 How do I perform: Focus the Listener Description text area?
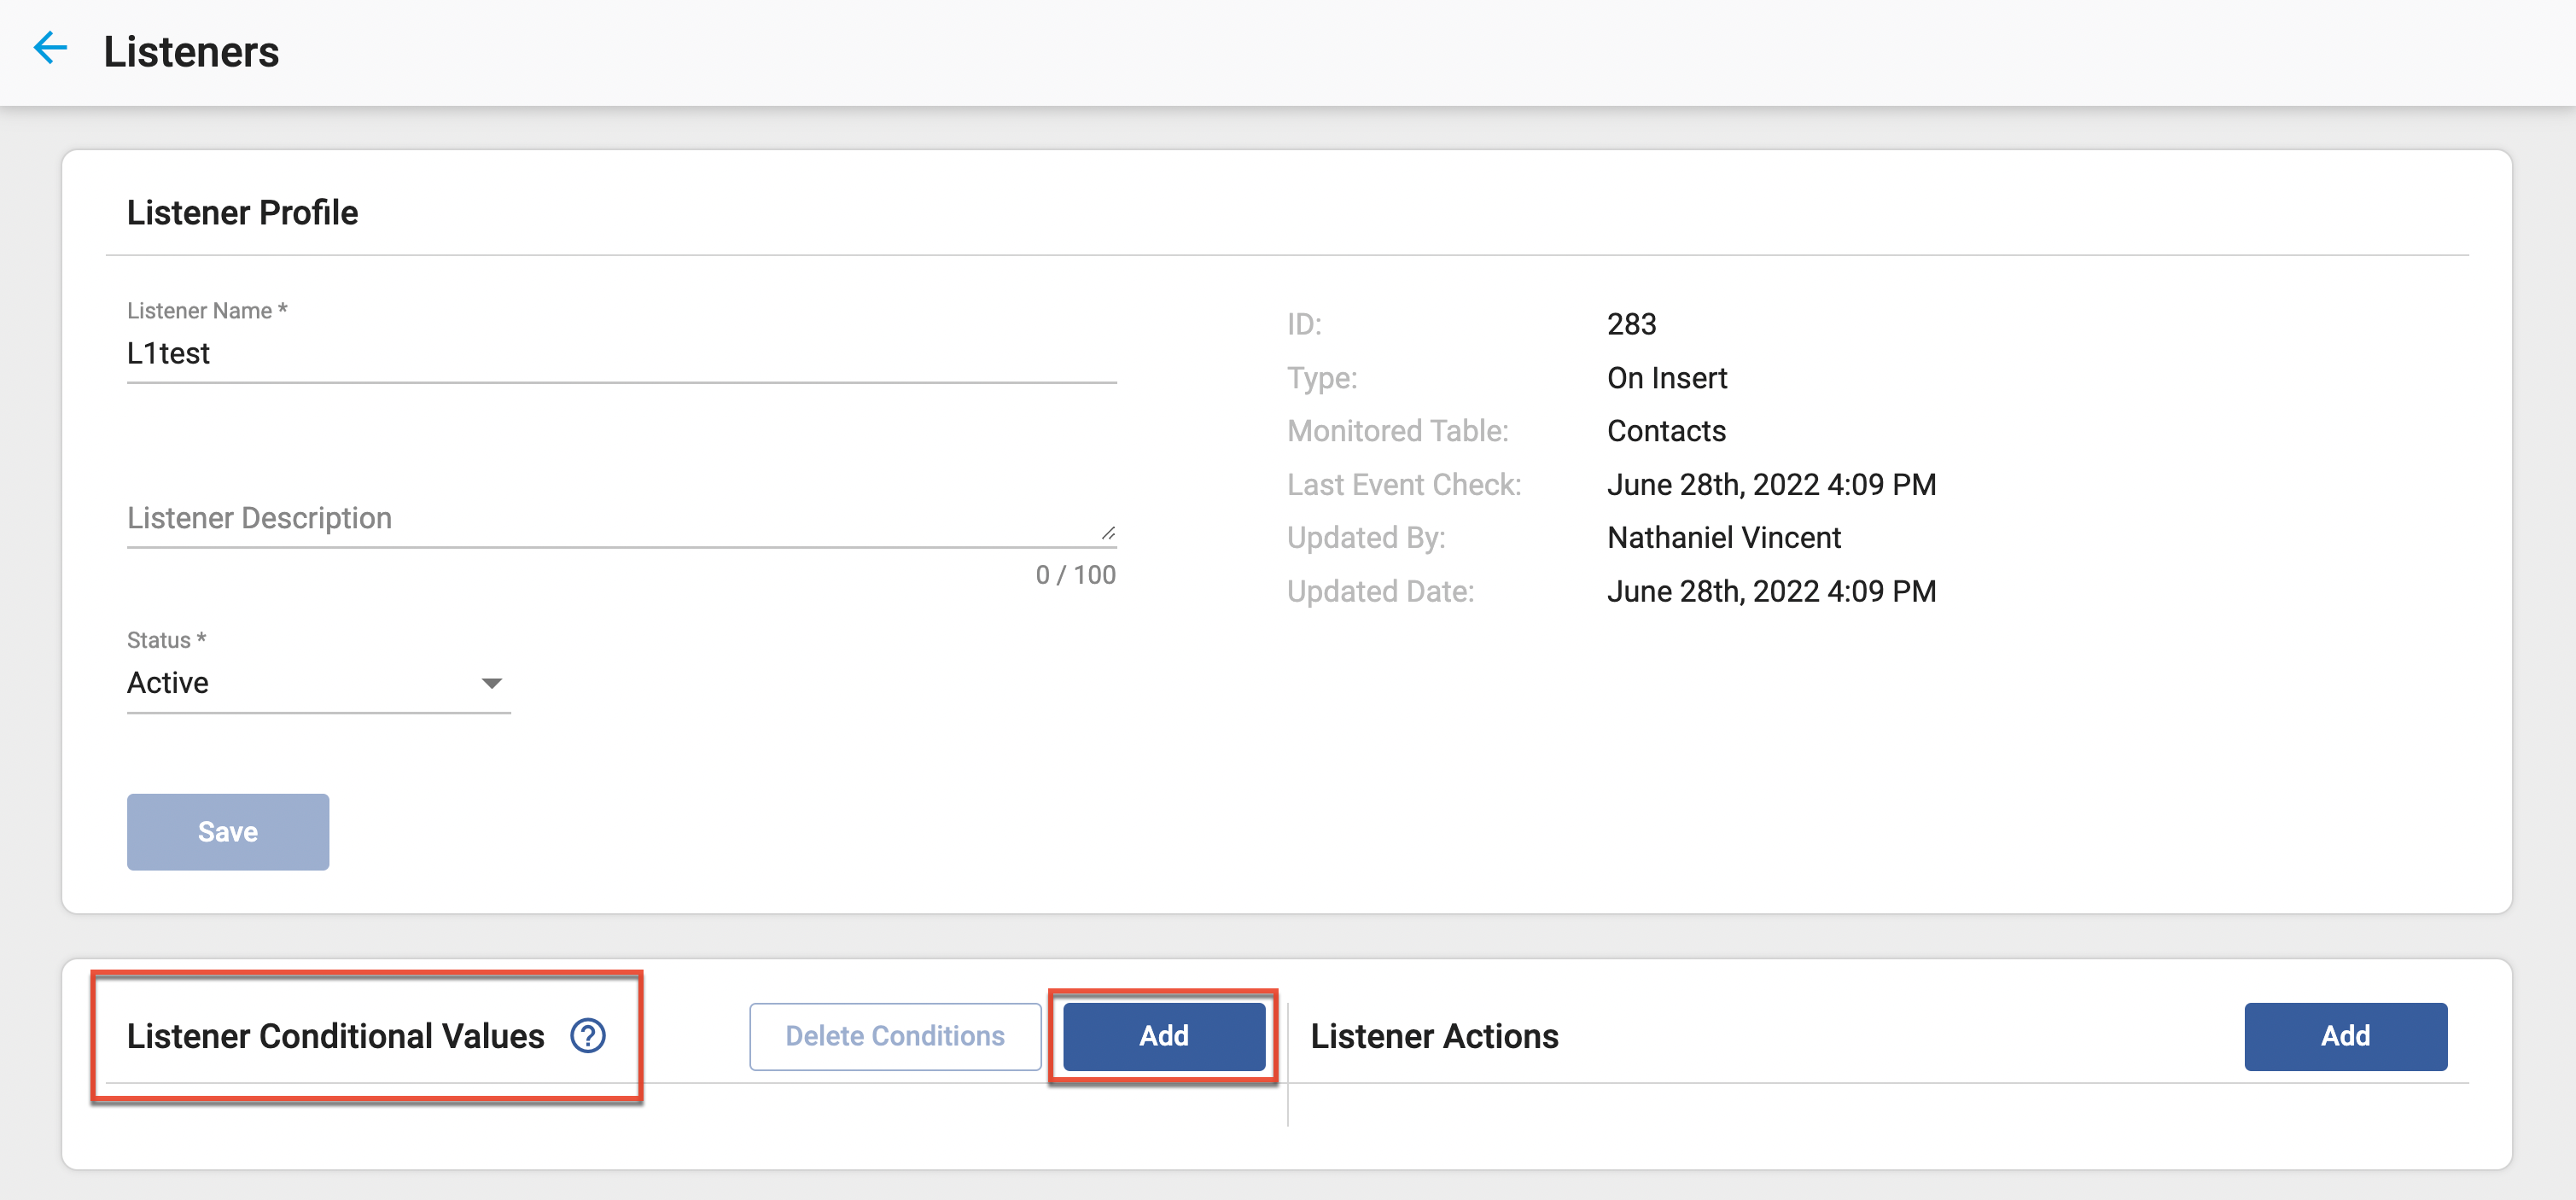(x=621, y=518)
